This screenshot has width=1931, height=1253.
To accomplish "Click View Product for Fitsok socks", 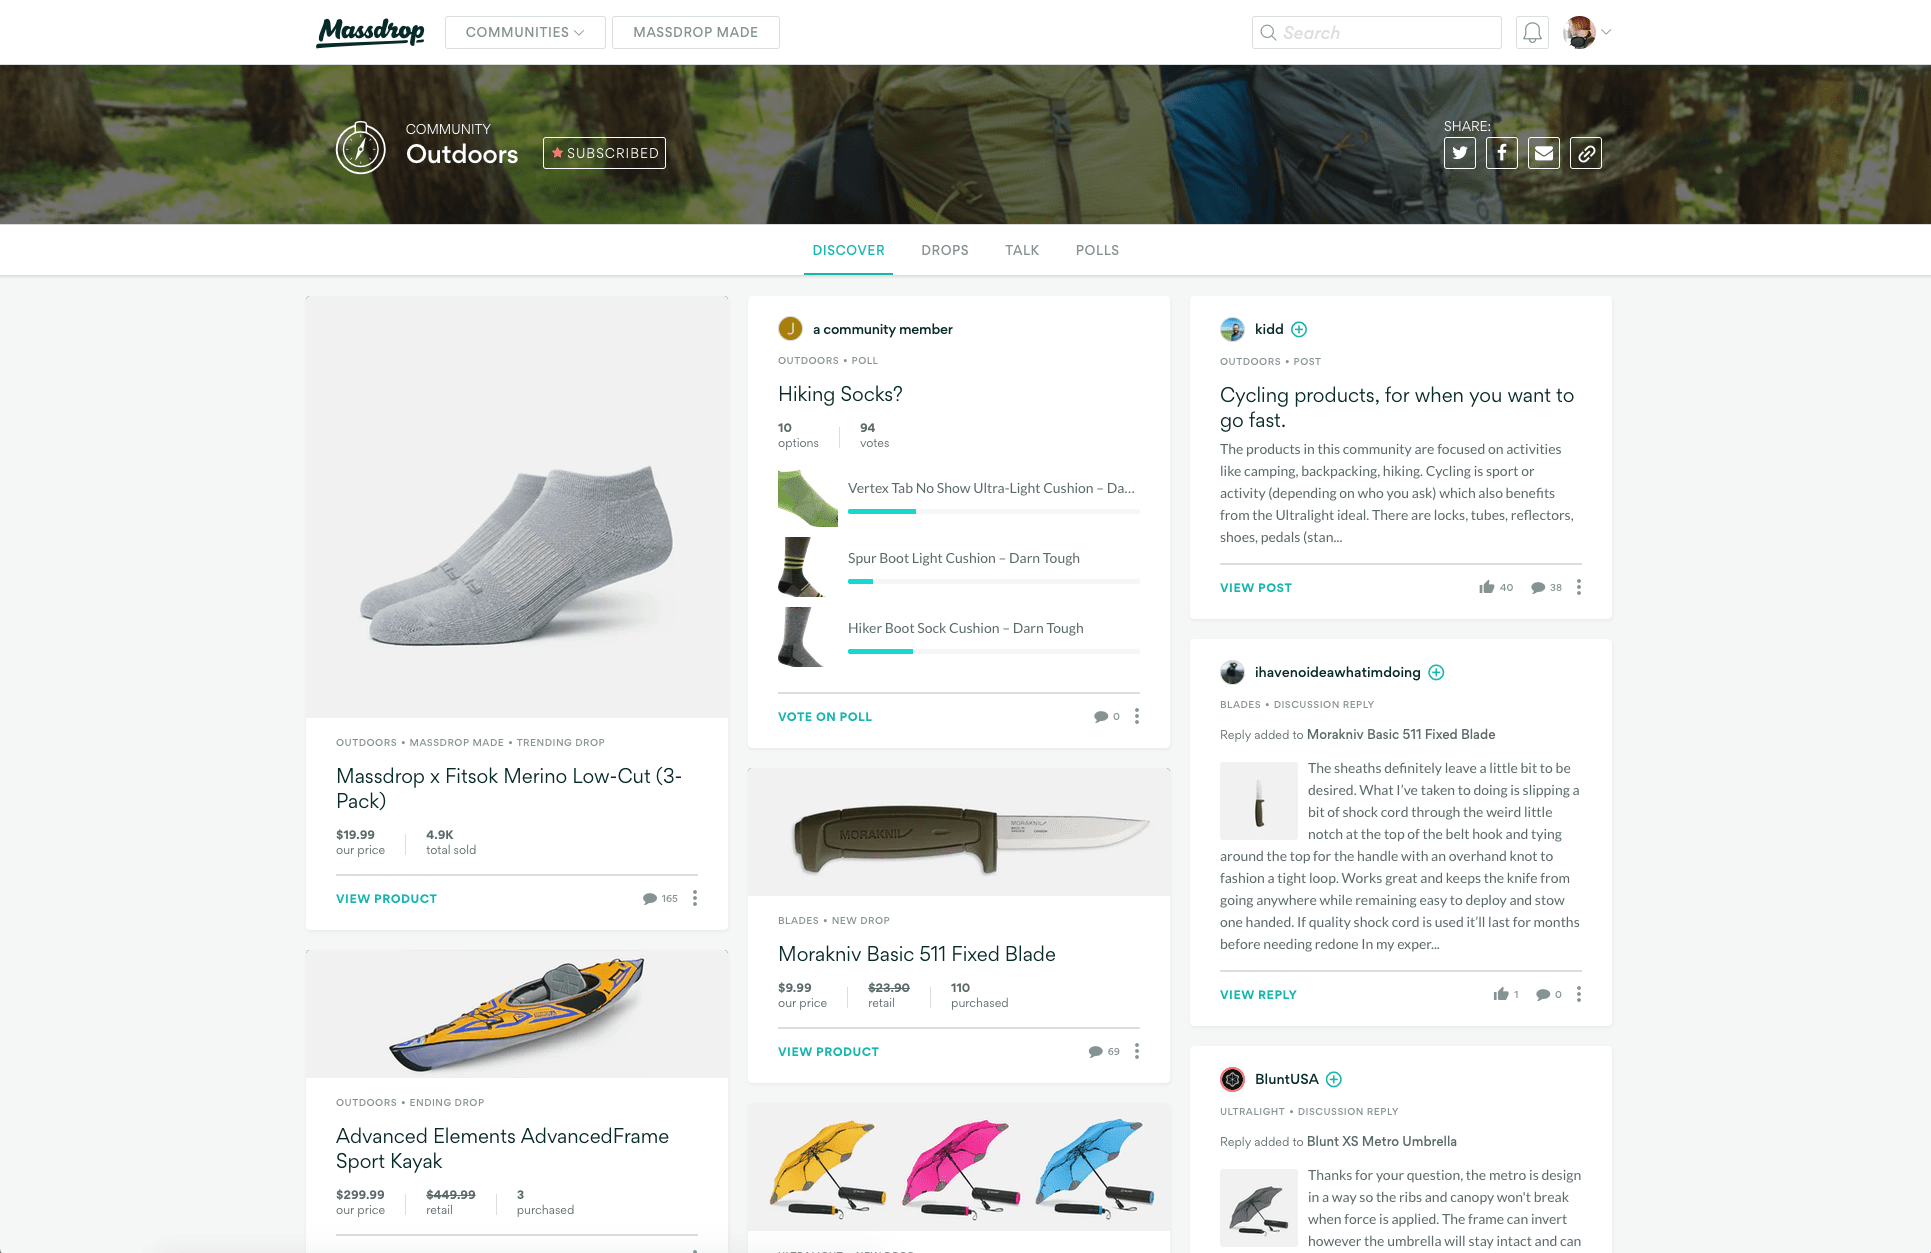I will point(386,898).
